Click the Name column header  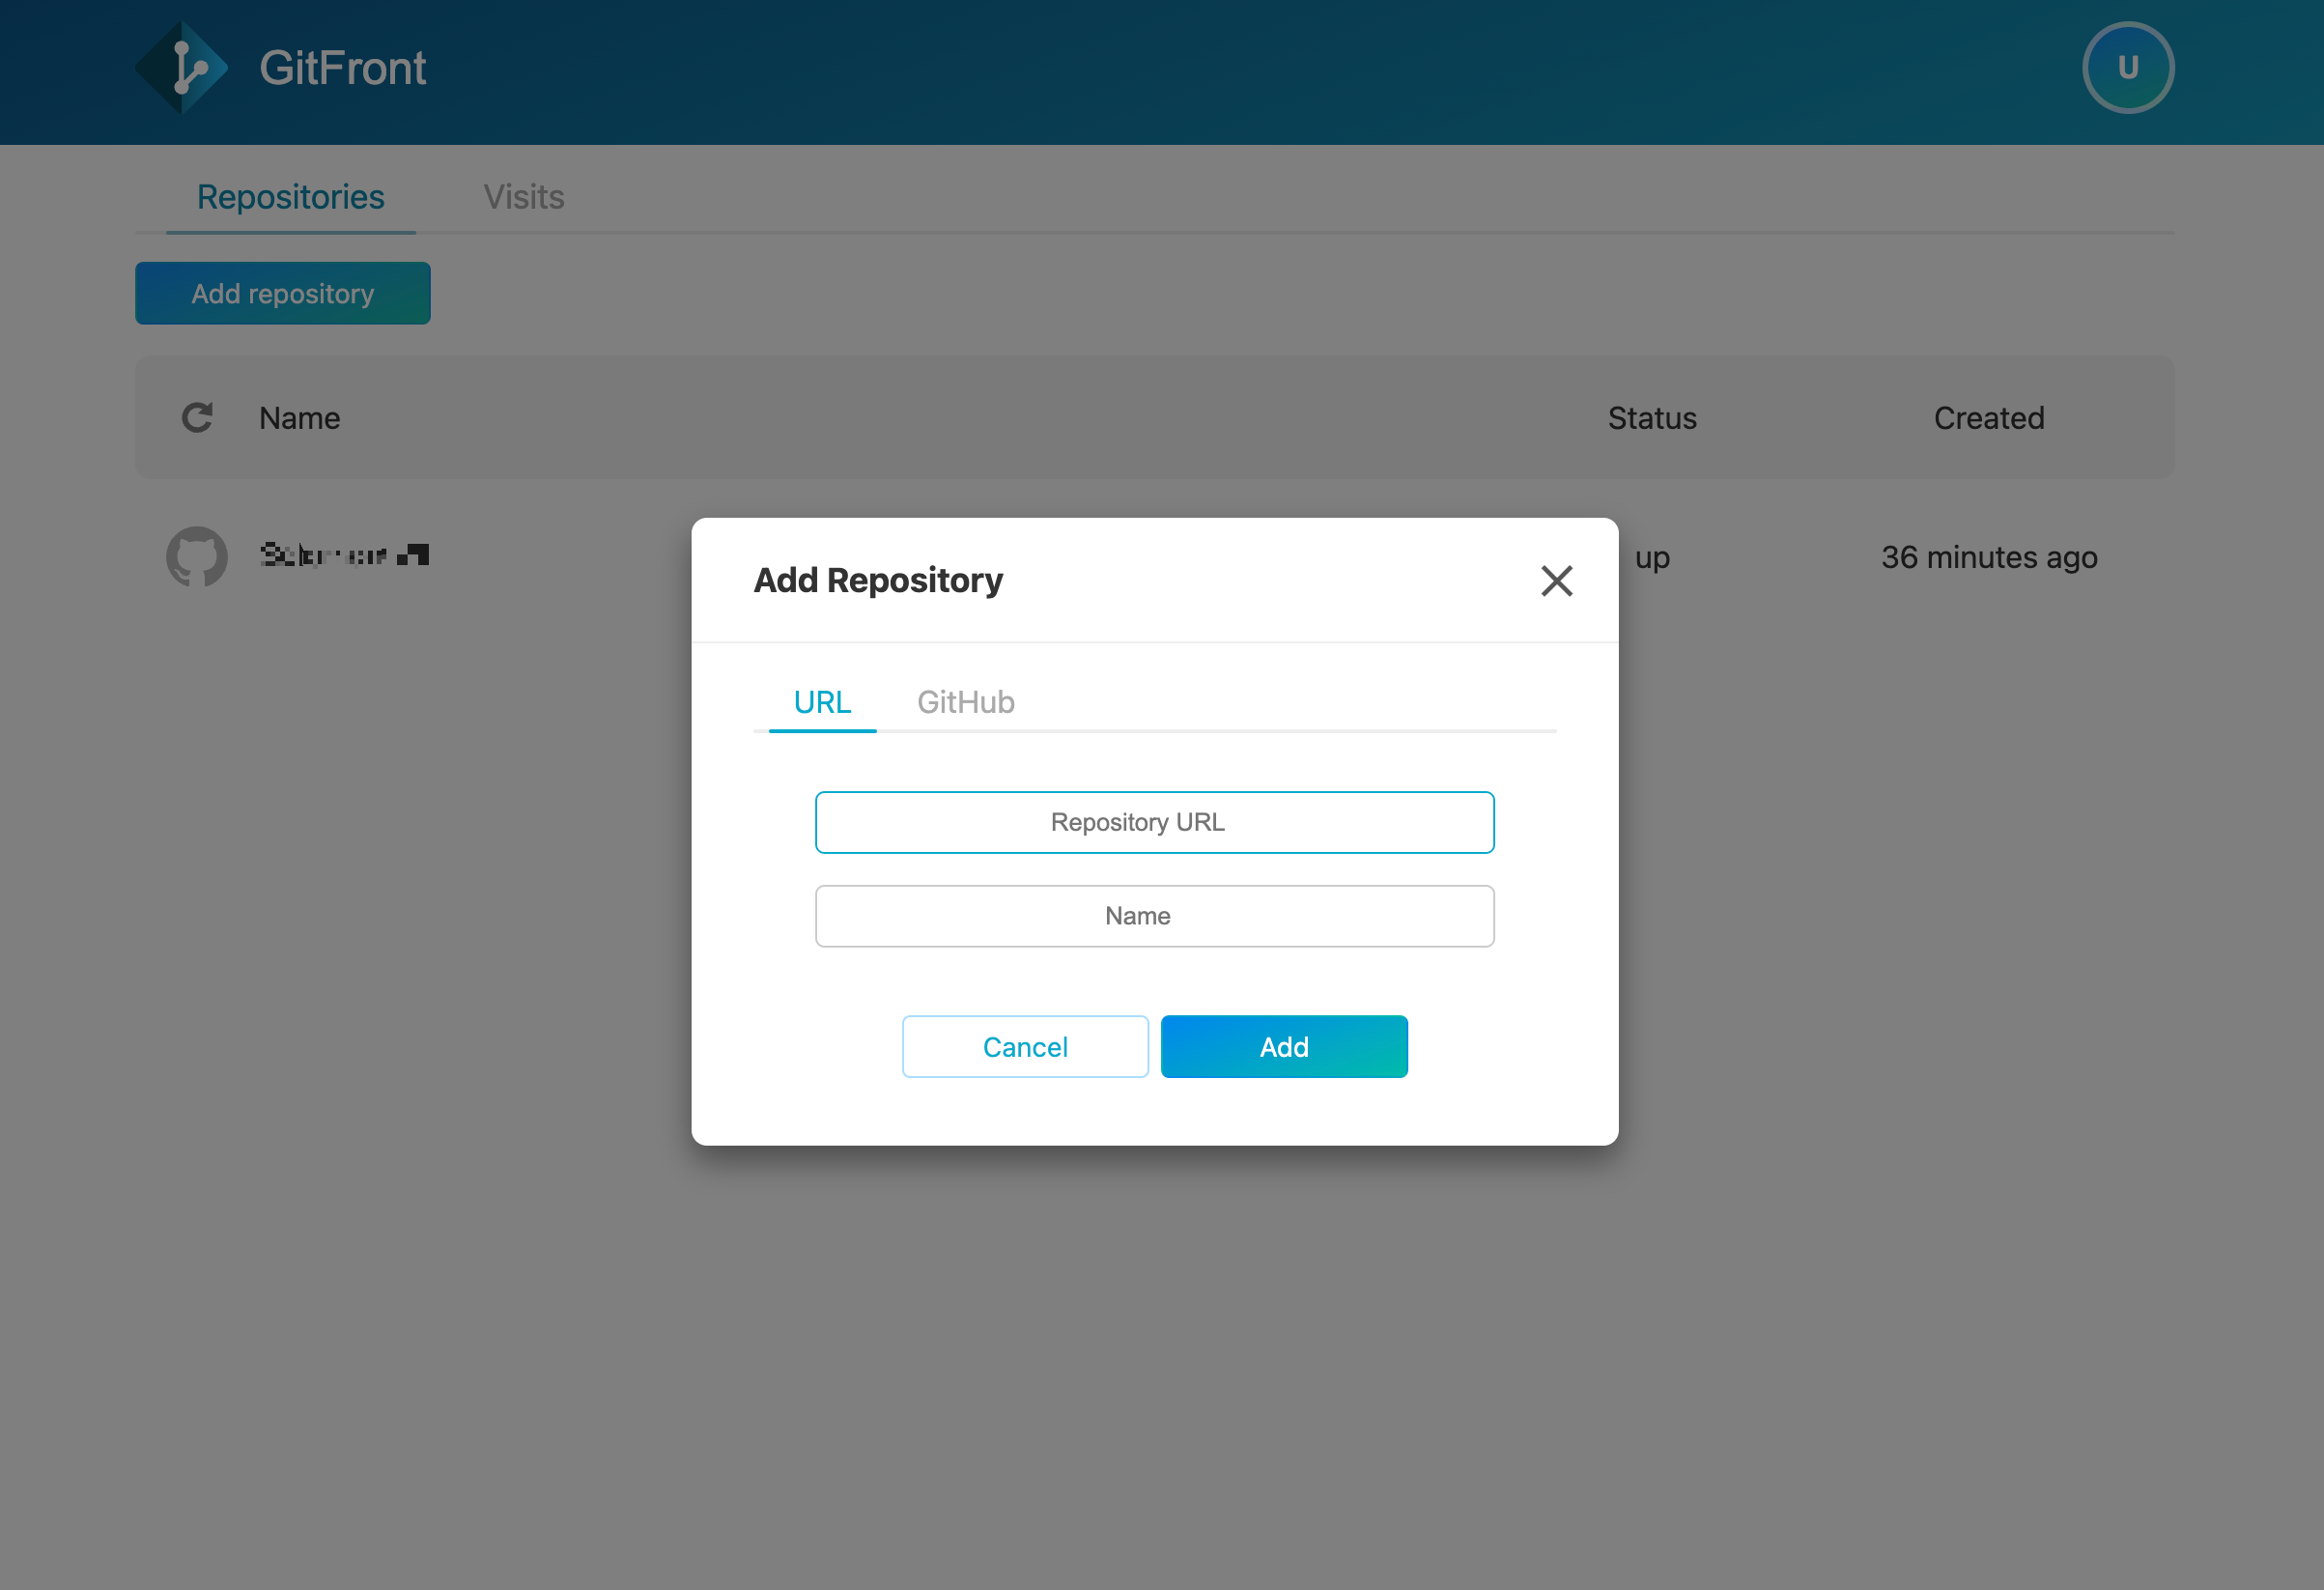pos(300,418)
